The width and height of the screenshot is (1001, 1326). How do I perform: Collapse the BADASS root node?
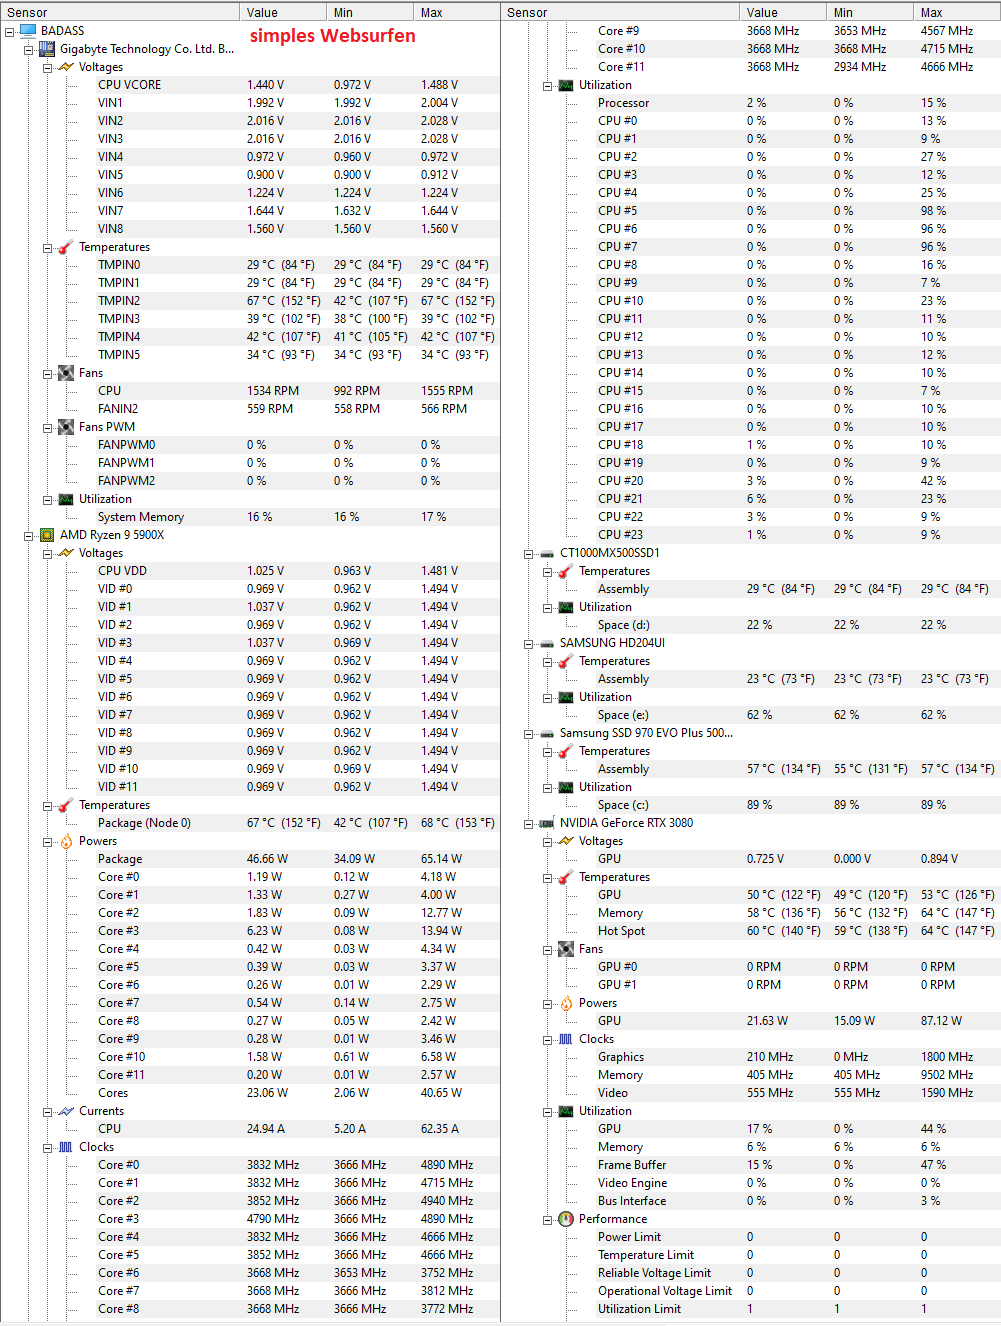click(x=10, y=31)
